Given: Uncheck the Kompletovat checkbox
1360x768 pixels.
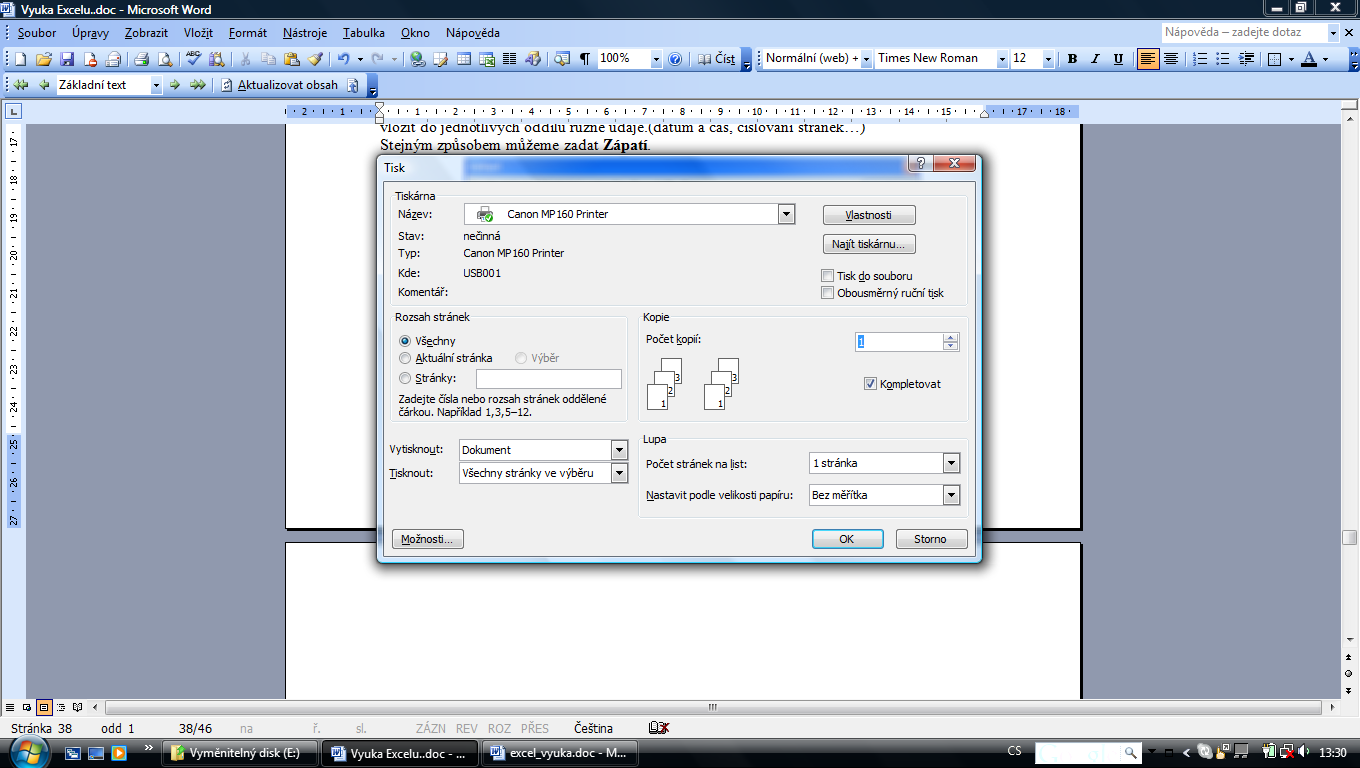Looking at the screenshot, I should [x=870, y=384].
